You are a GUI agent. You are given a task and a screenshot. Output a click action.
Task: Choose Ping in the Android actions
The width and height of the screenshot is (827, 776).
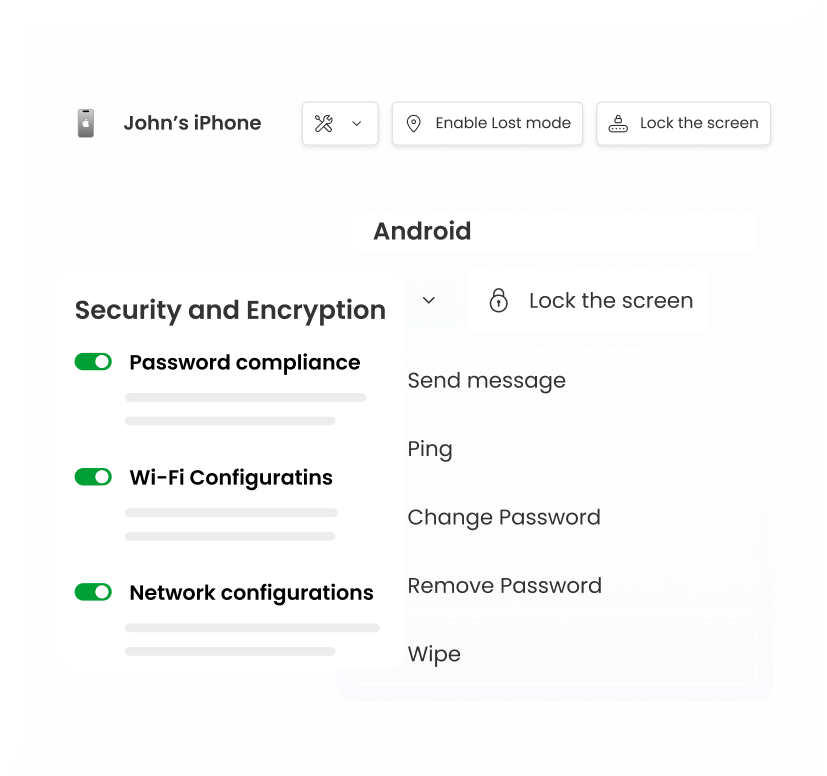(x=430, y=449)
